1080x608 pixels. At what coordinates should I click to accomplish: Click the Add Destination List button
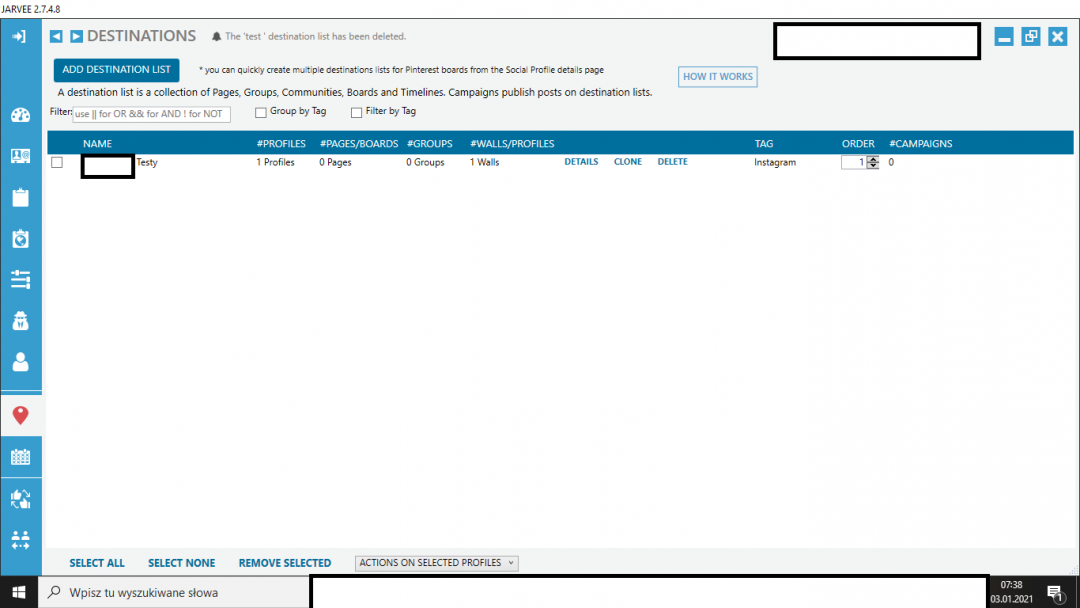(116, 70)
